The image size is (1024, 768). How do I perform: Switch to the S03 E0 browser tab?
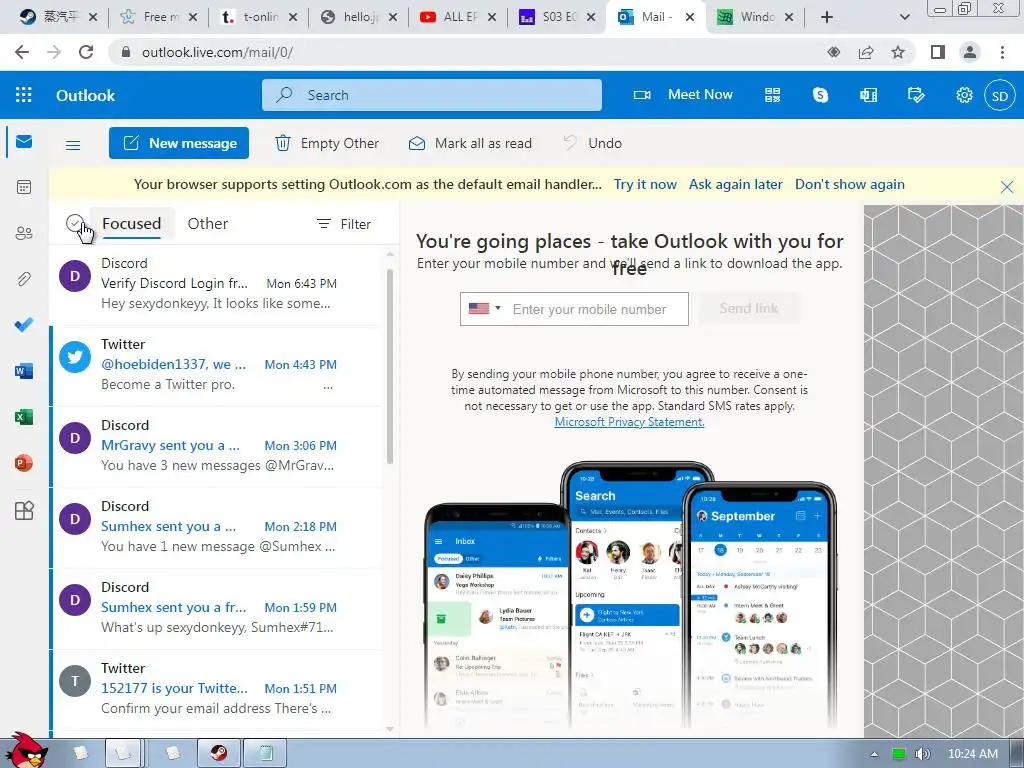point(557,17)
